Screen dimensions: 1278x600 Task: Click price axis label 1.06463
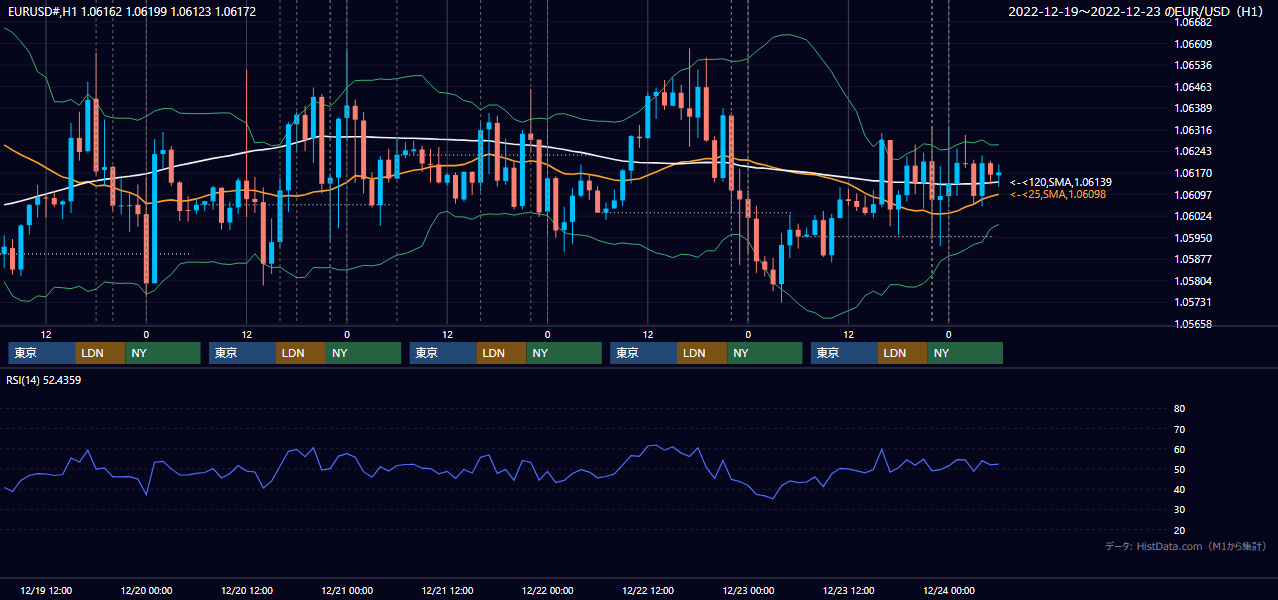point(1193,87)
